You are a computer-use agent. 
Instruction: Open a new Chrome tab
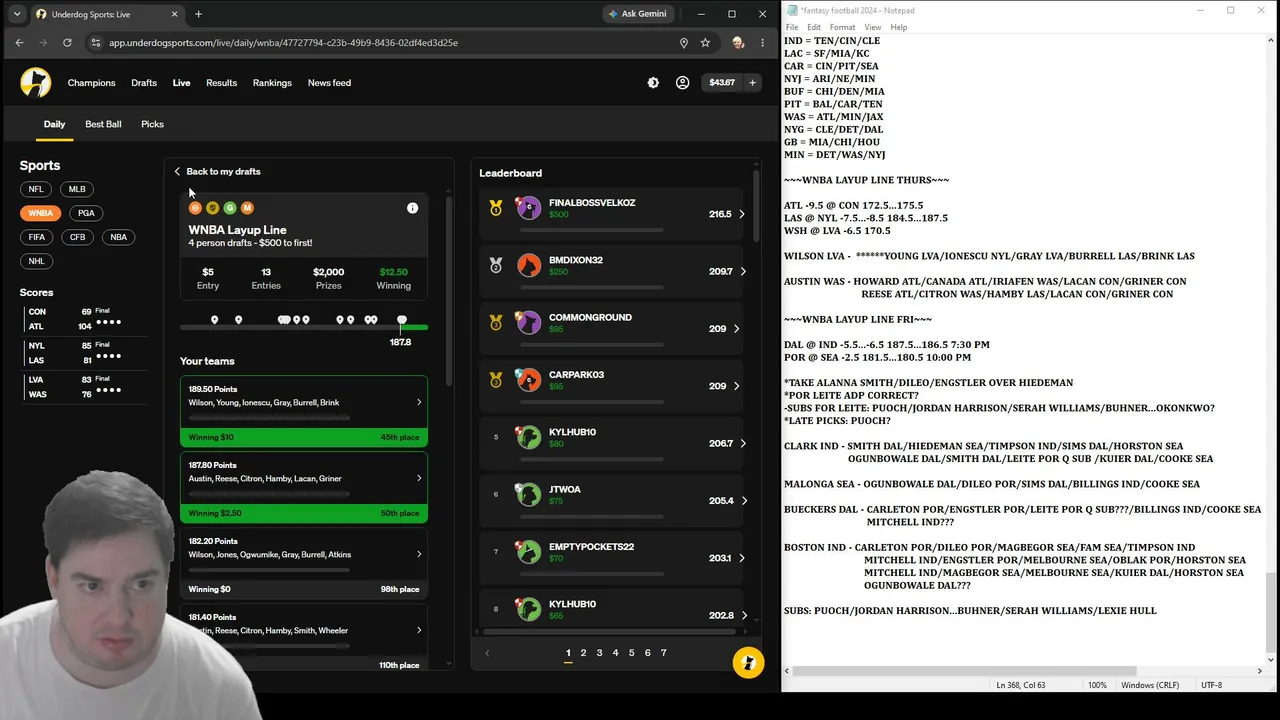[198, 14]
